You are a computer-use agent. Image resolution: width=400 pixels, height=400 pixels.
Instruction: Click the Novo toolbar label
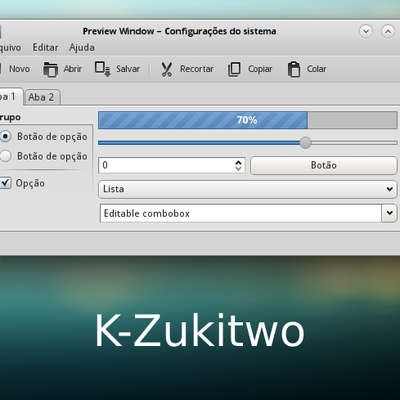(x=19, y=69)
